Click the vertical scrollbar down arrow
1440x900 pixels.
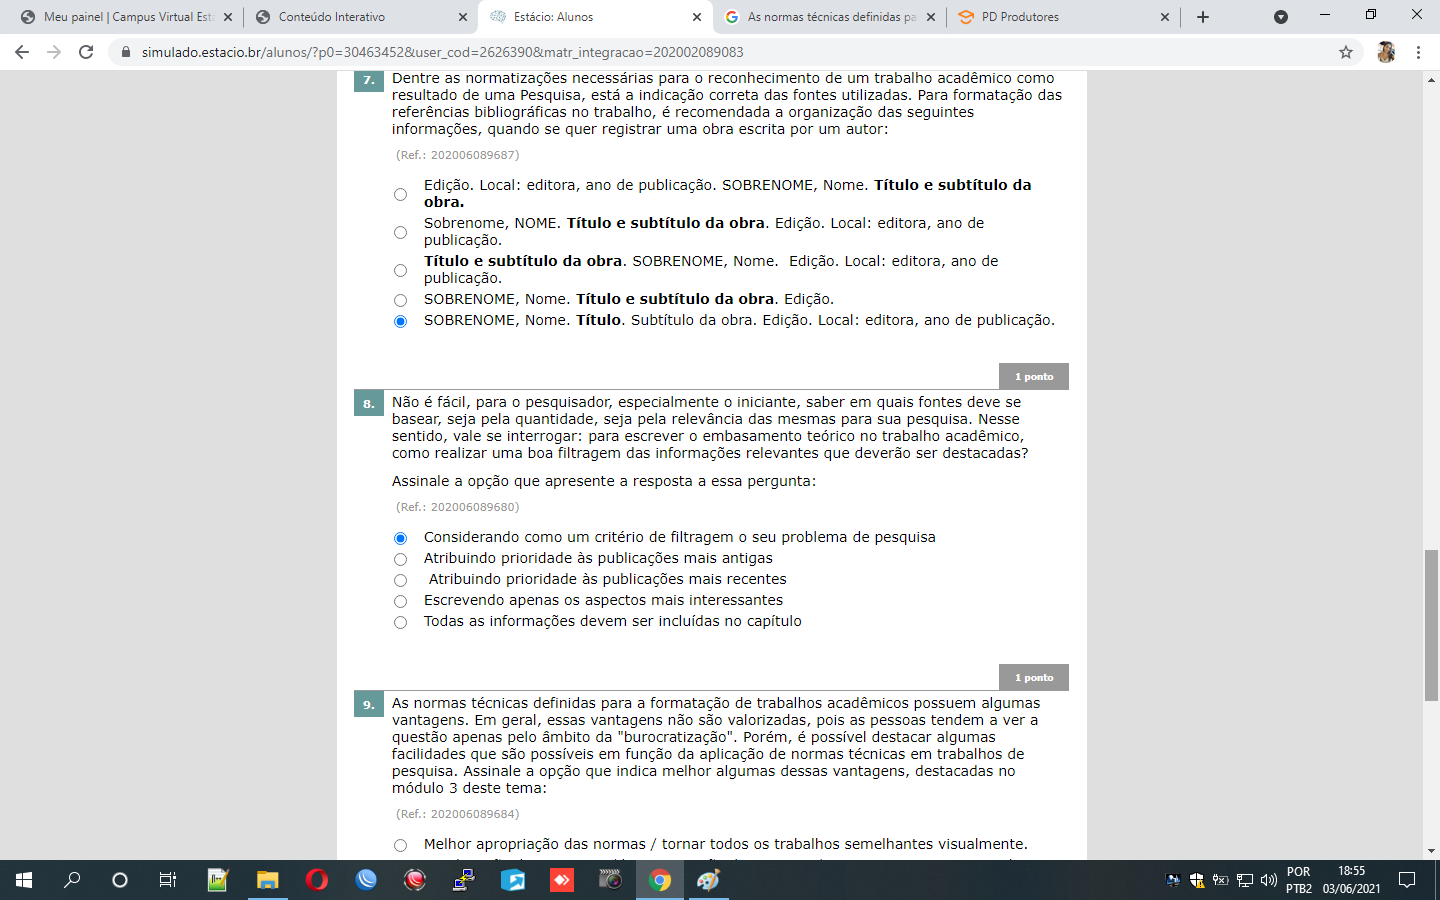(x=1432, y=851)
